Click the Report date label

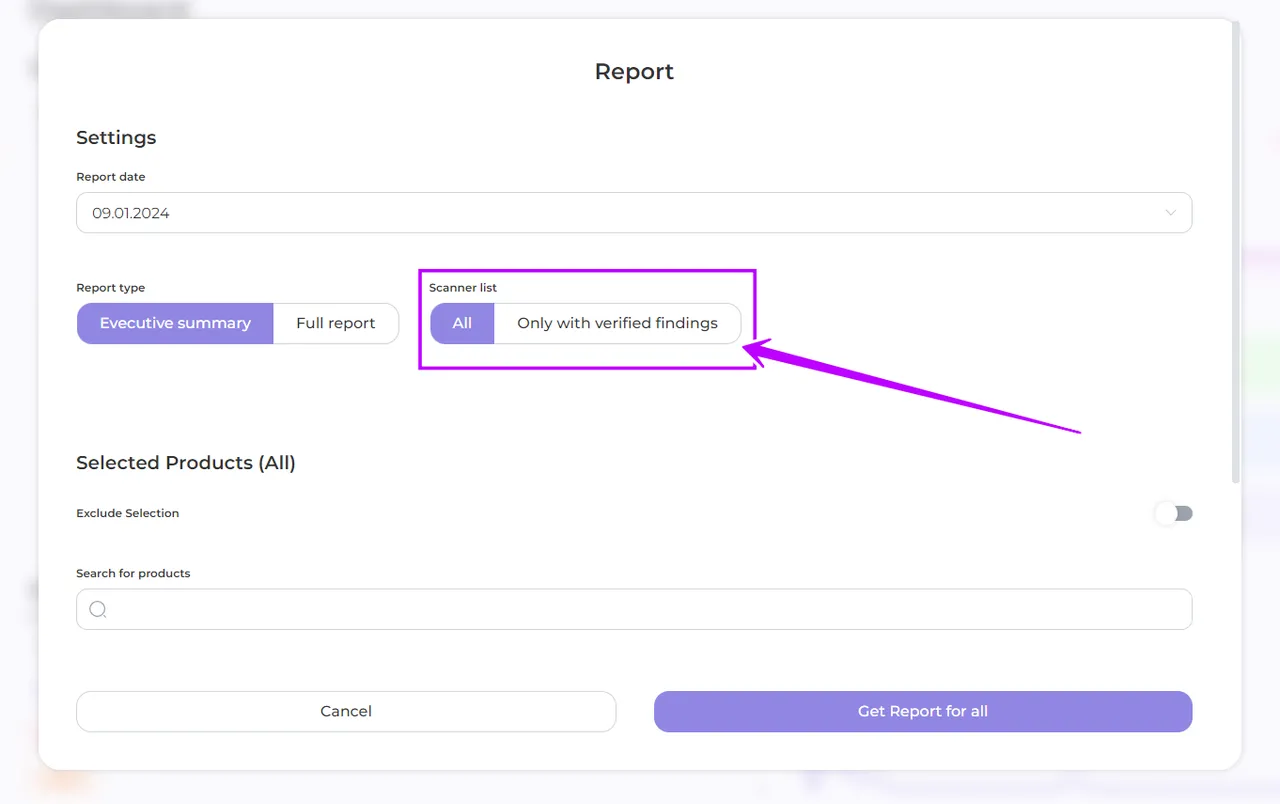click(x=111, y=177)
